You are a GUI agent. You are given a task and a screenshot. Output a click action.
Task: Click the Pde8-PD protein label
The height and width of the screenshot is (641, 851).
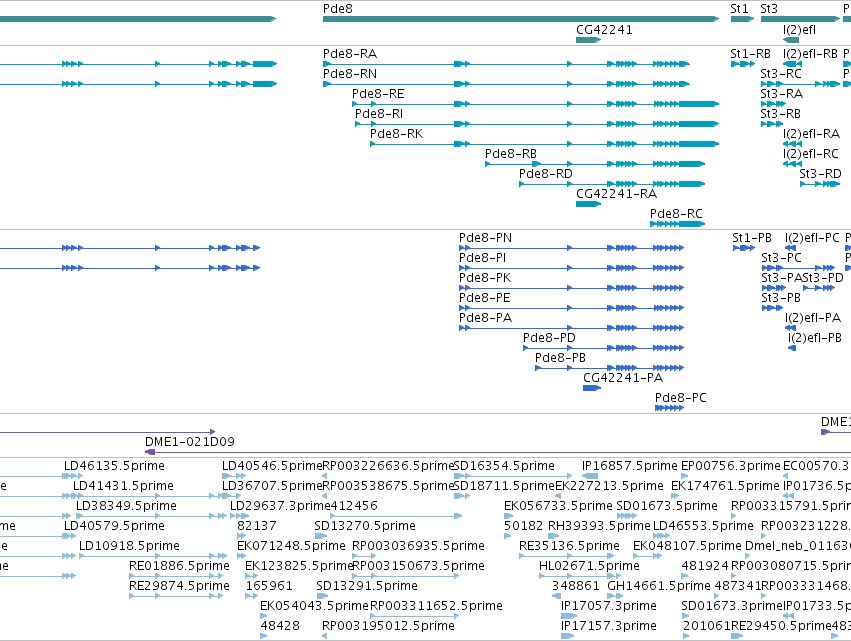coord(549,338)
